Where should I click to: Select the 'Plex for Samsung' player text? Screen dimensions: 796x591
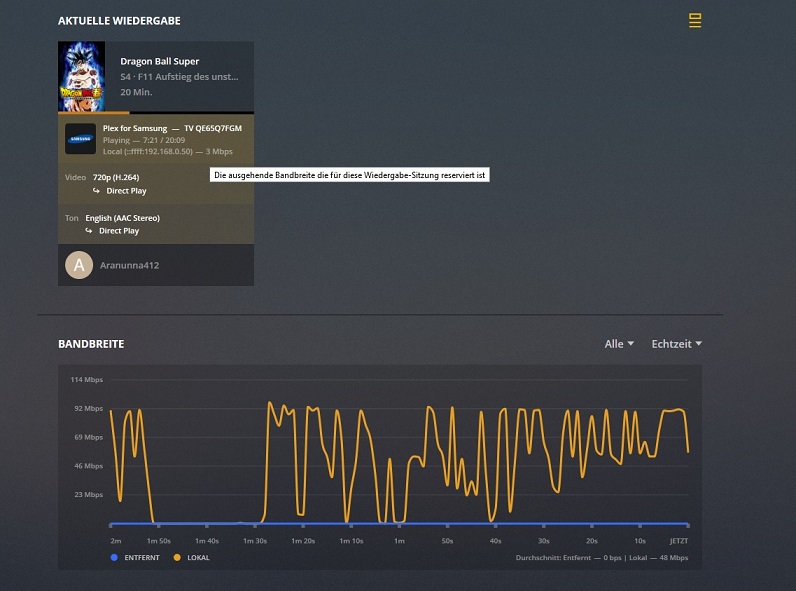(x=135, y=128)
